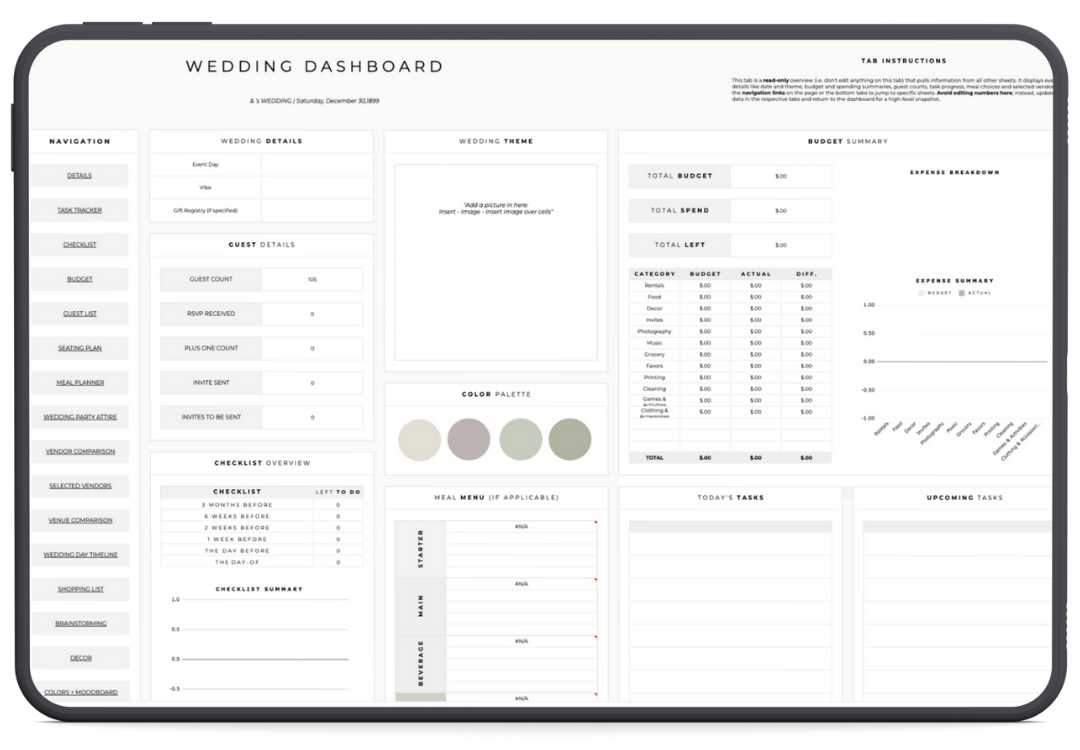Go to Venue Comparison sheet
Image resolution: width=1080 pixels, height=750 pixels.
click(79, 520)
